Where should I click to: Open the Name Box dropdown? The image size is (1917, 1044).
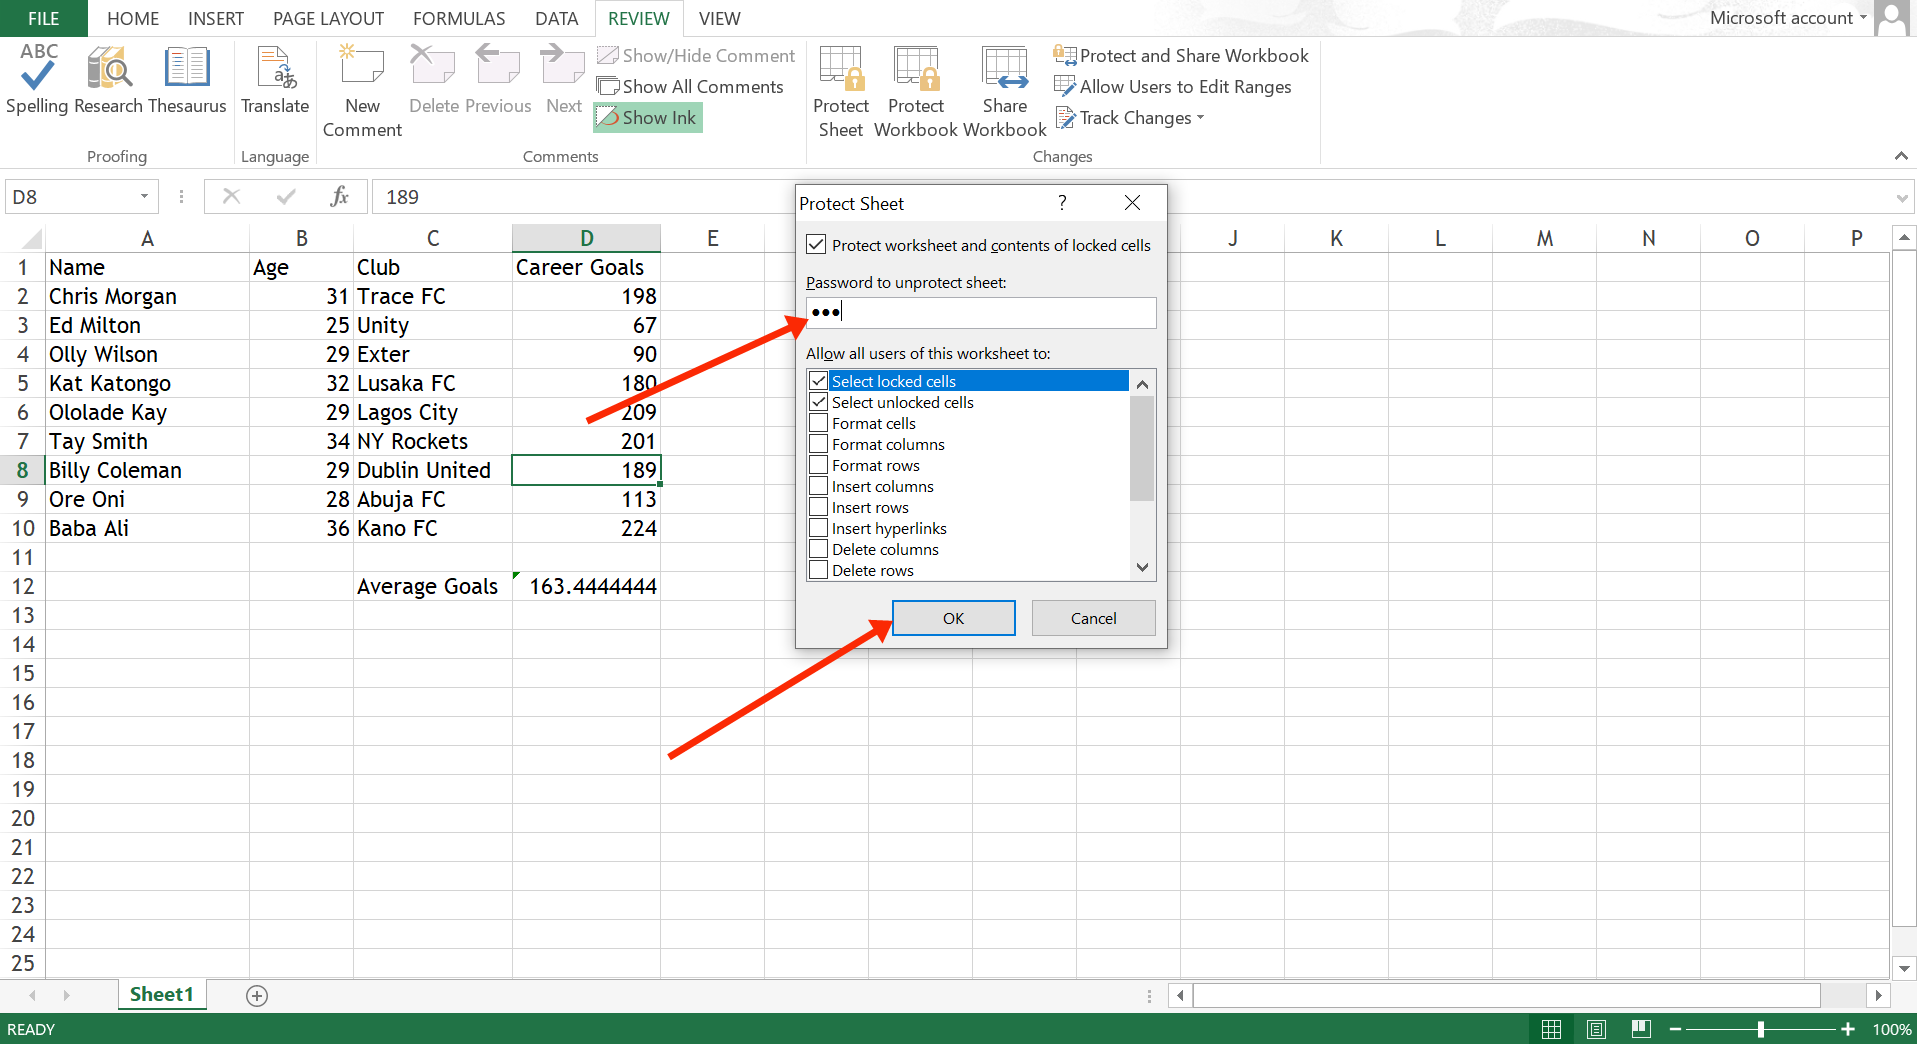(x=144, y=197)
